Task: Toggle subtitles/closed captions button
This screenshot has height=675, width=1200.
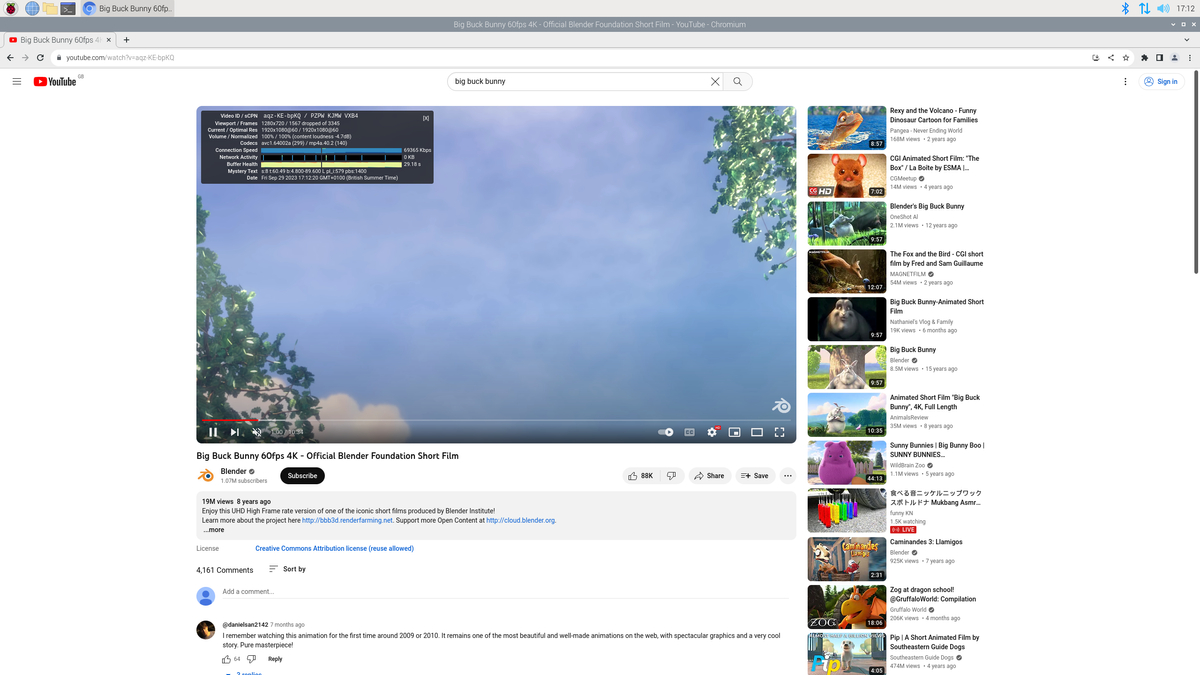Action: [689, 432]
